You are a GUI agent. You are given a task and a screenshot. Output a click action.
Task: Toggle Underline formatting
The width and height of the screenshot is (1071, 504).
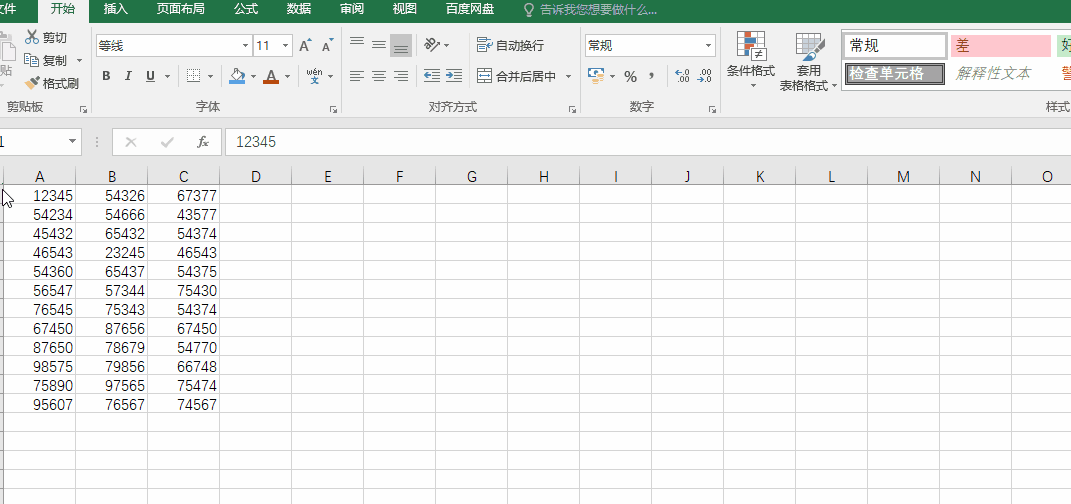tap(150, 76)
